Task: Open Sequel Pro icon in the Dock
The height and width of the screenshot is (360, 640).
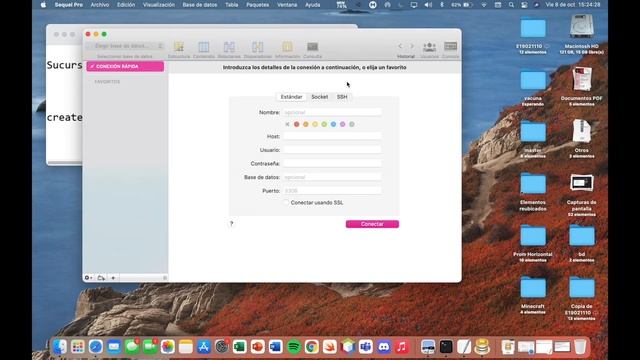Action: pos(482,347)
